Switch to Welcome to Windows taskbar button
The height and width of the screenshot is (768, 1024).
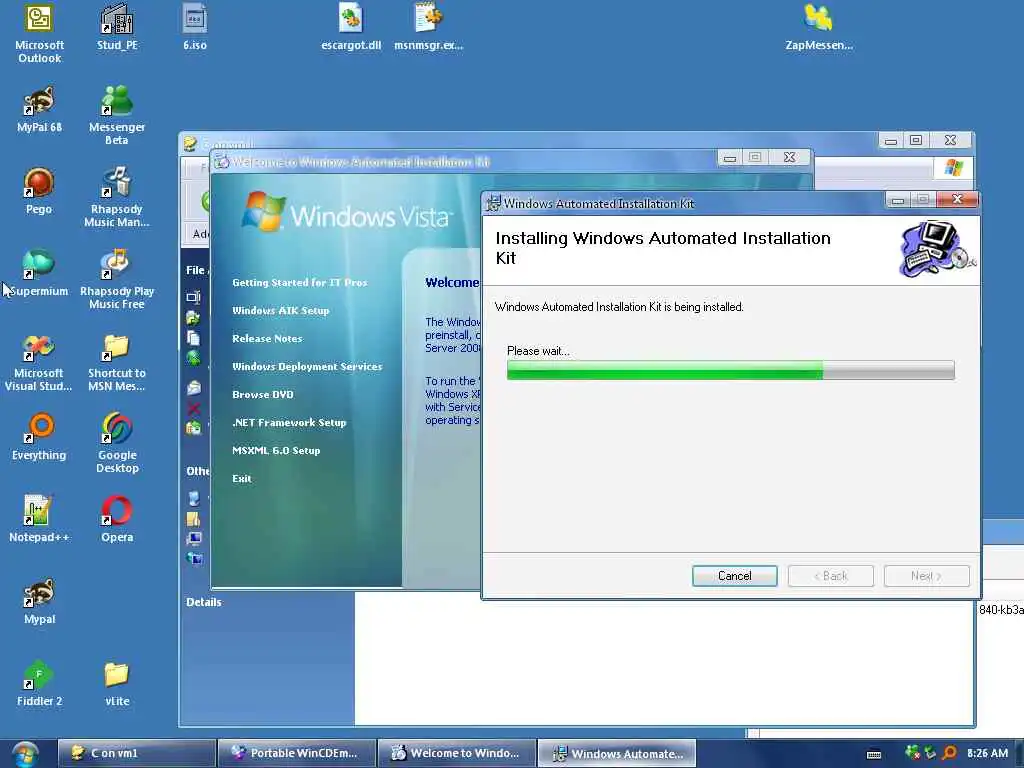pos(457,754)
